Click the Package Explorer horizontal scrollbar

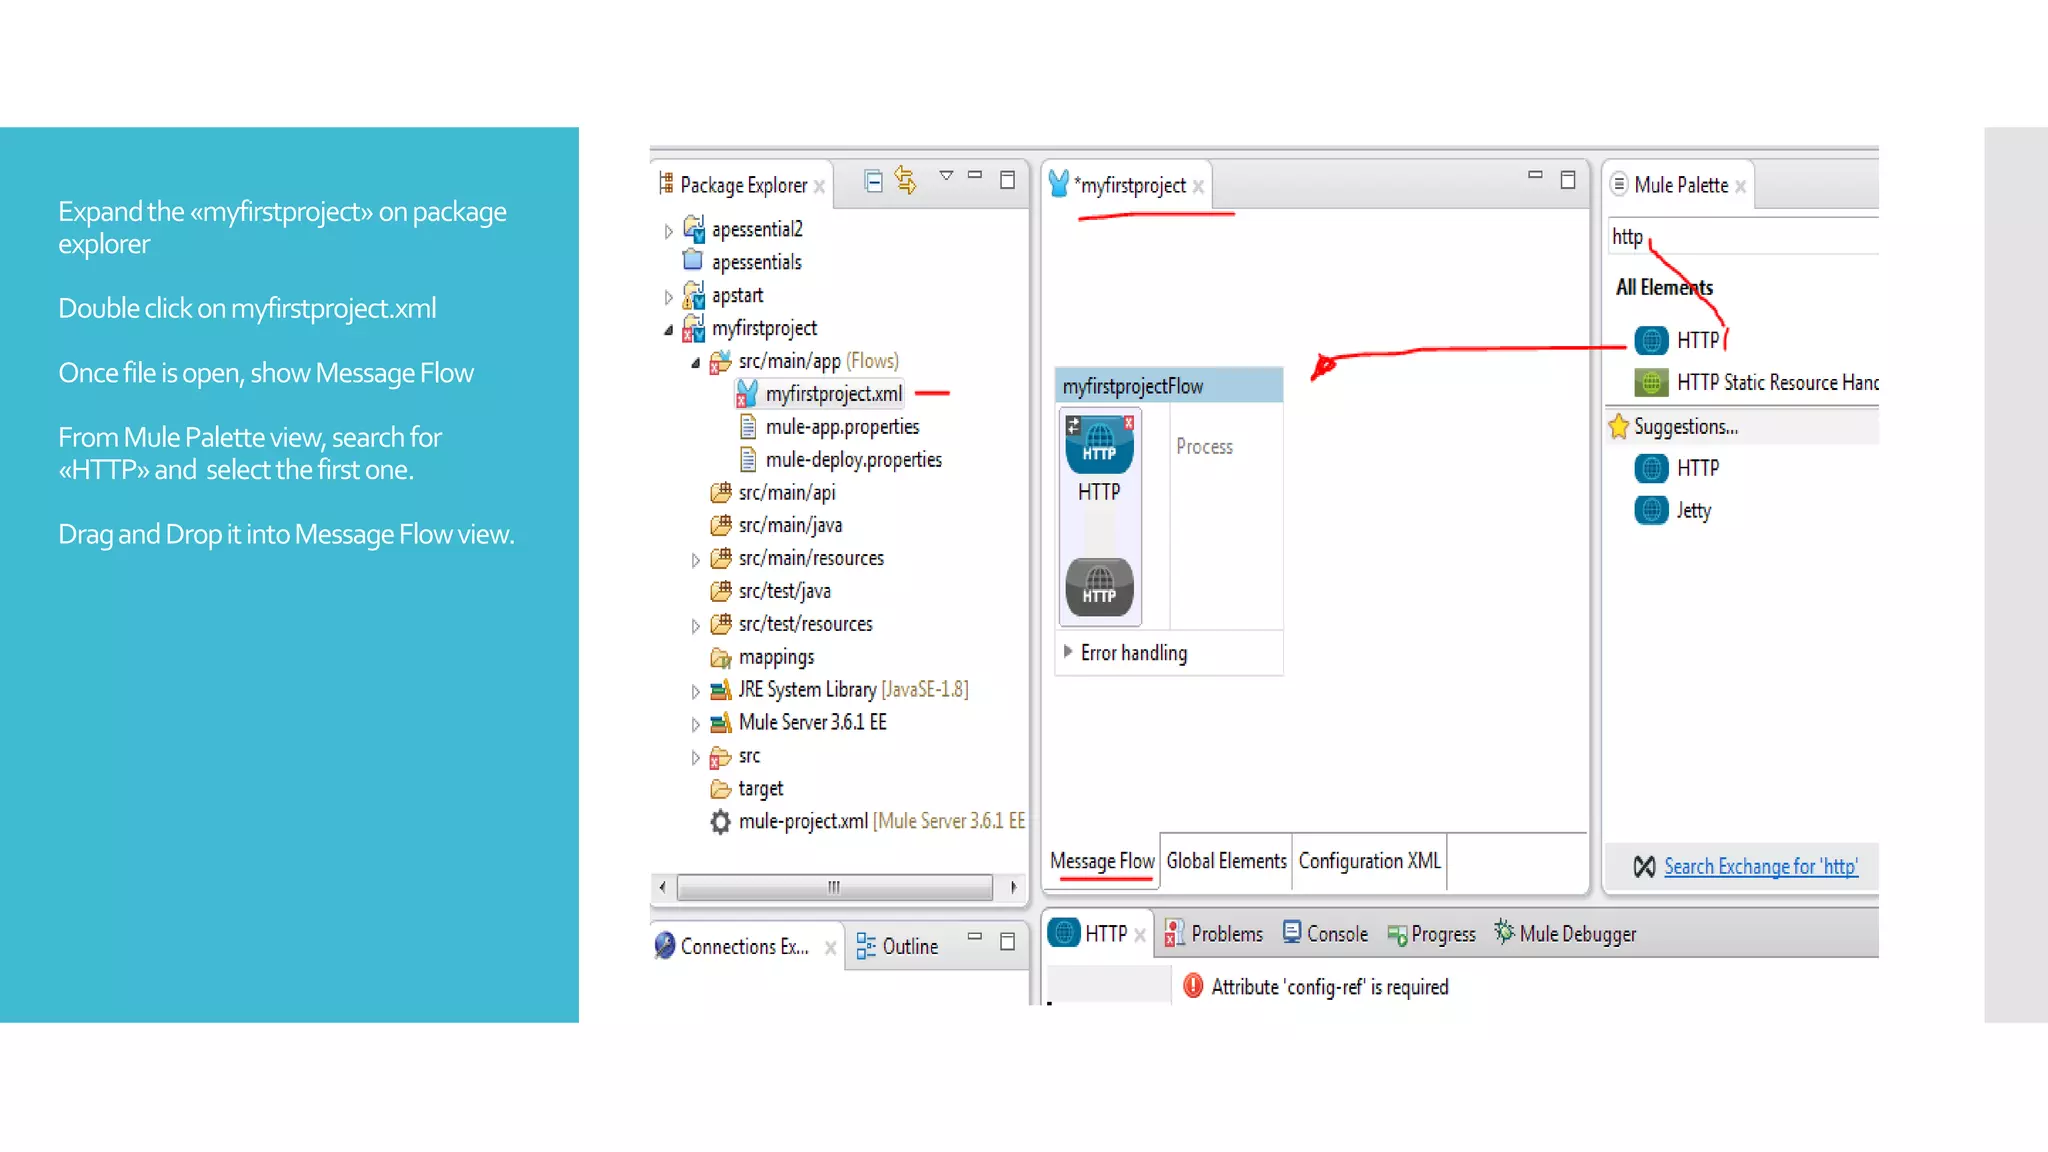point(834,887)
